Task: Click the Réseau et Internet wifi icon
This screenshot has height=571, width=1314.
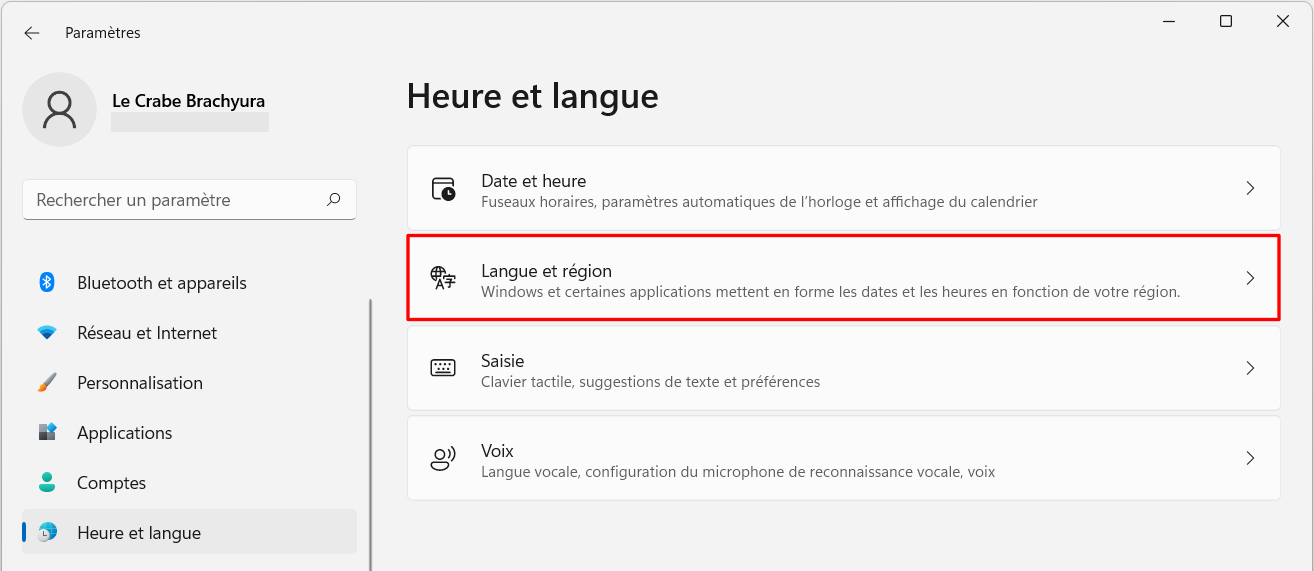Action: pos(47,333)
